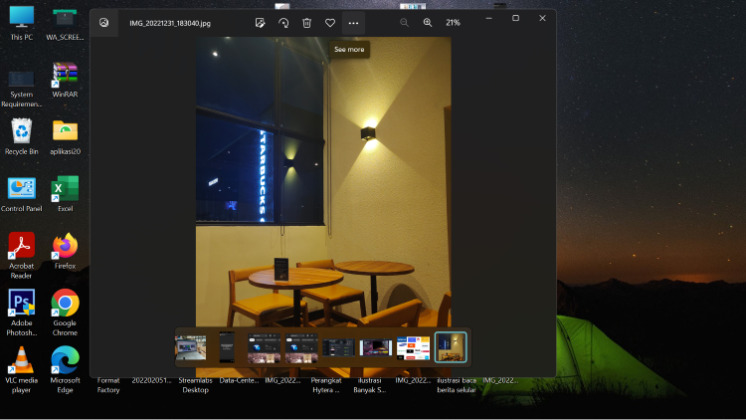746x420 pixels.
Task: Open the aplikasi20 folder
Action: tap(65, 137)
